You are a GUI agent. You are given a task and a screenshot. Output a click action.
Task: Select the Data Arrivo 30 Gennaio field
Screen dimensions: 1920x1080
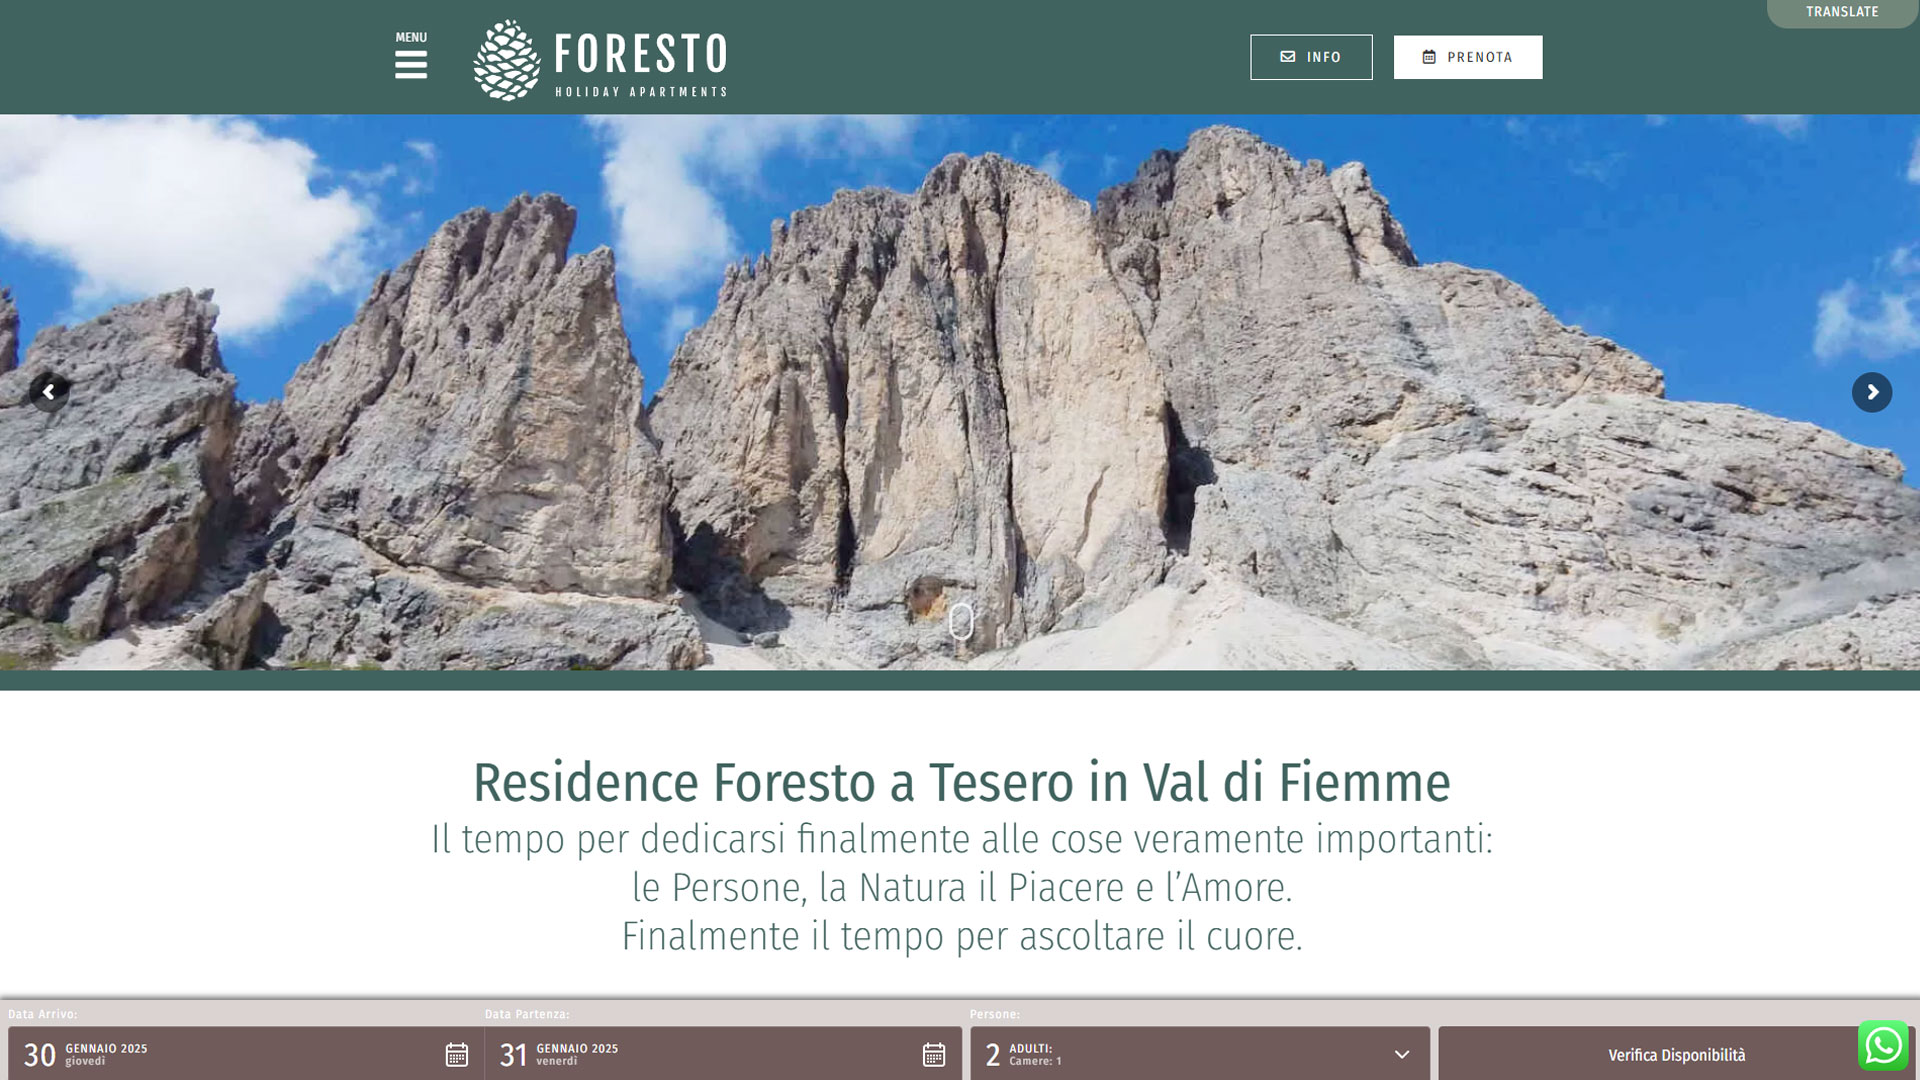click(x=200, y=1054)
